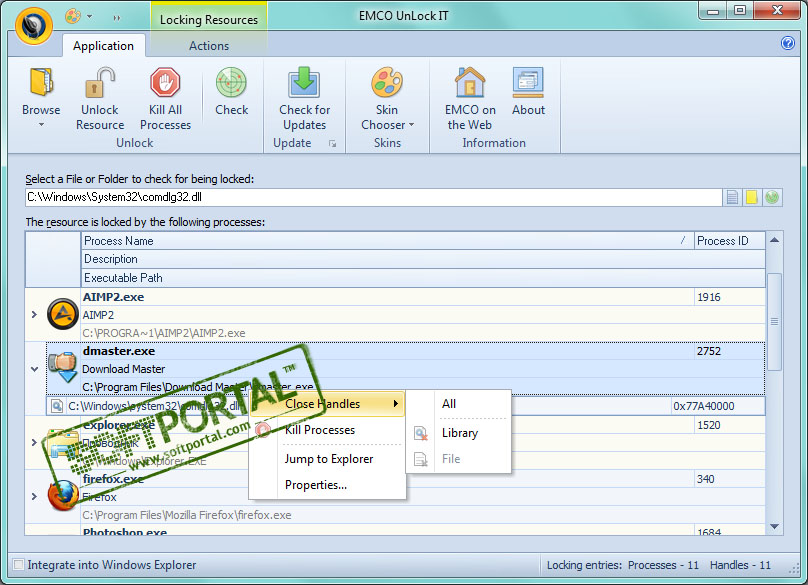The height and width of the screenshot is (585, 808).
Task: Expand the explorer.exe process row
Action: point(35,442)
